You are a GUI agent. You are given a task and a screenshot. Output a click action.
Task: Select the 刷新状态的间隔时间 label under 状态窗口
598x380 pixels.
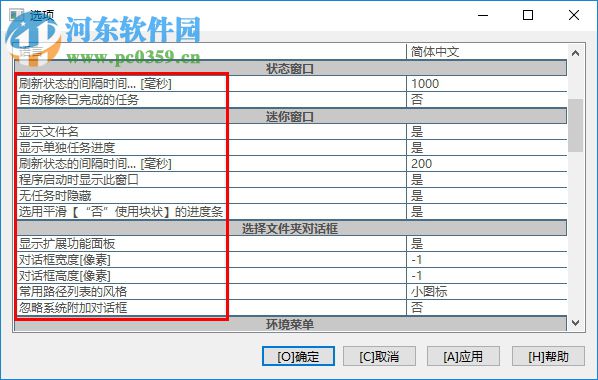tap(95, 84)
